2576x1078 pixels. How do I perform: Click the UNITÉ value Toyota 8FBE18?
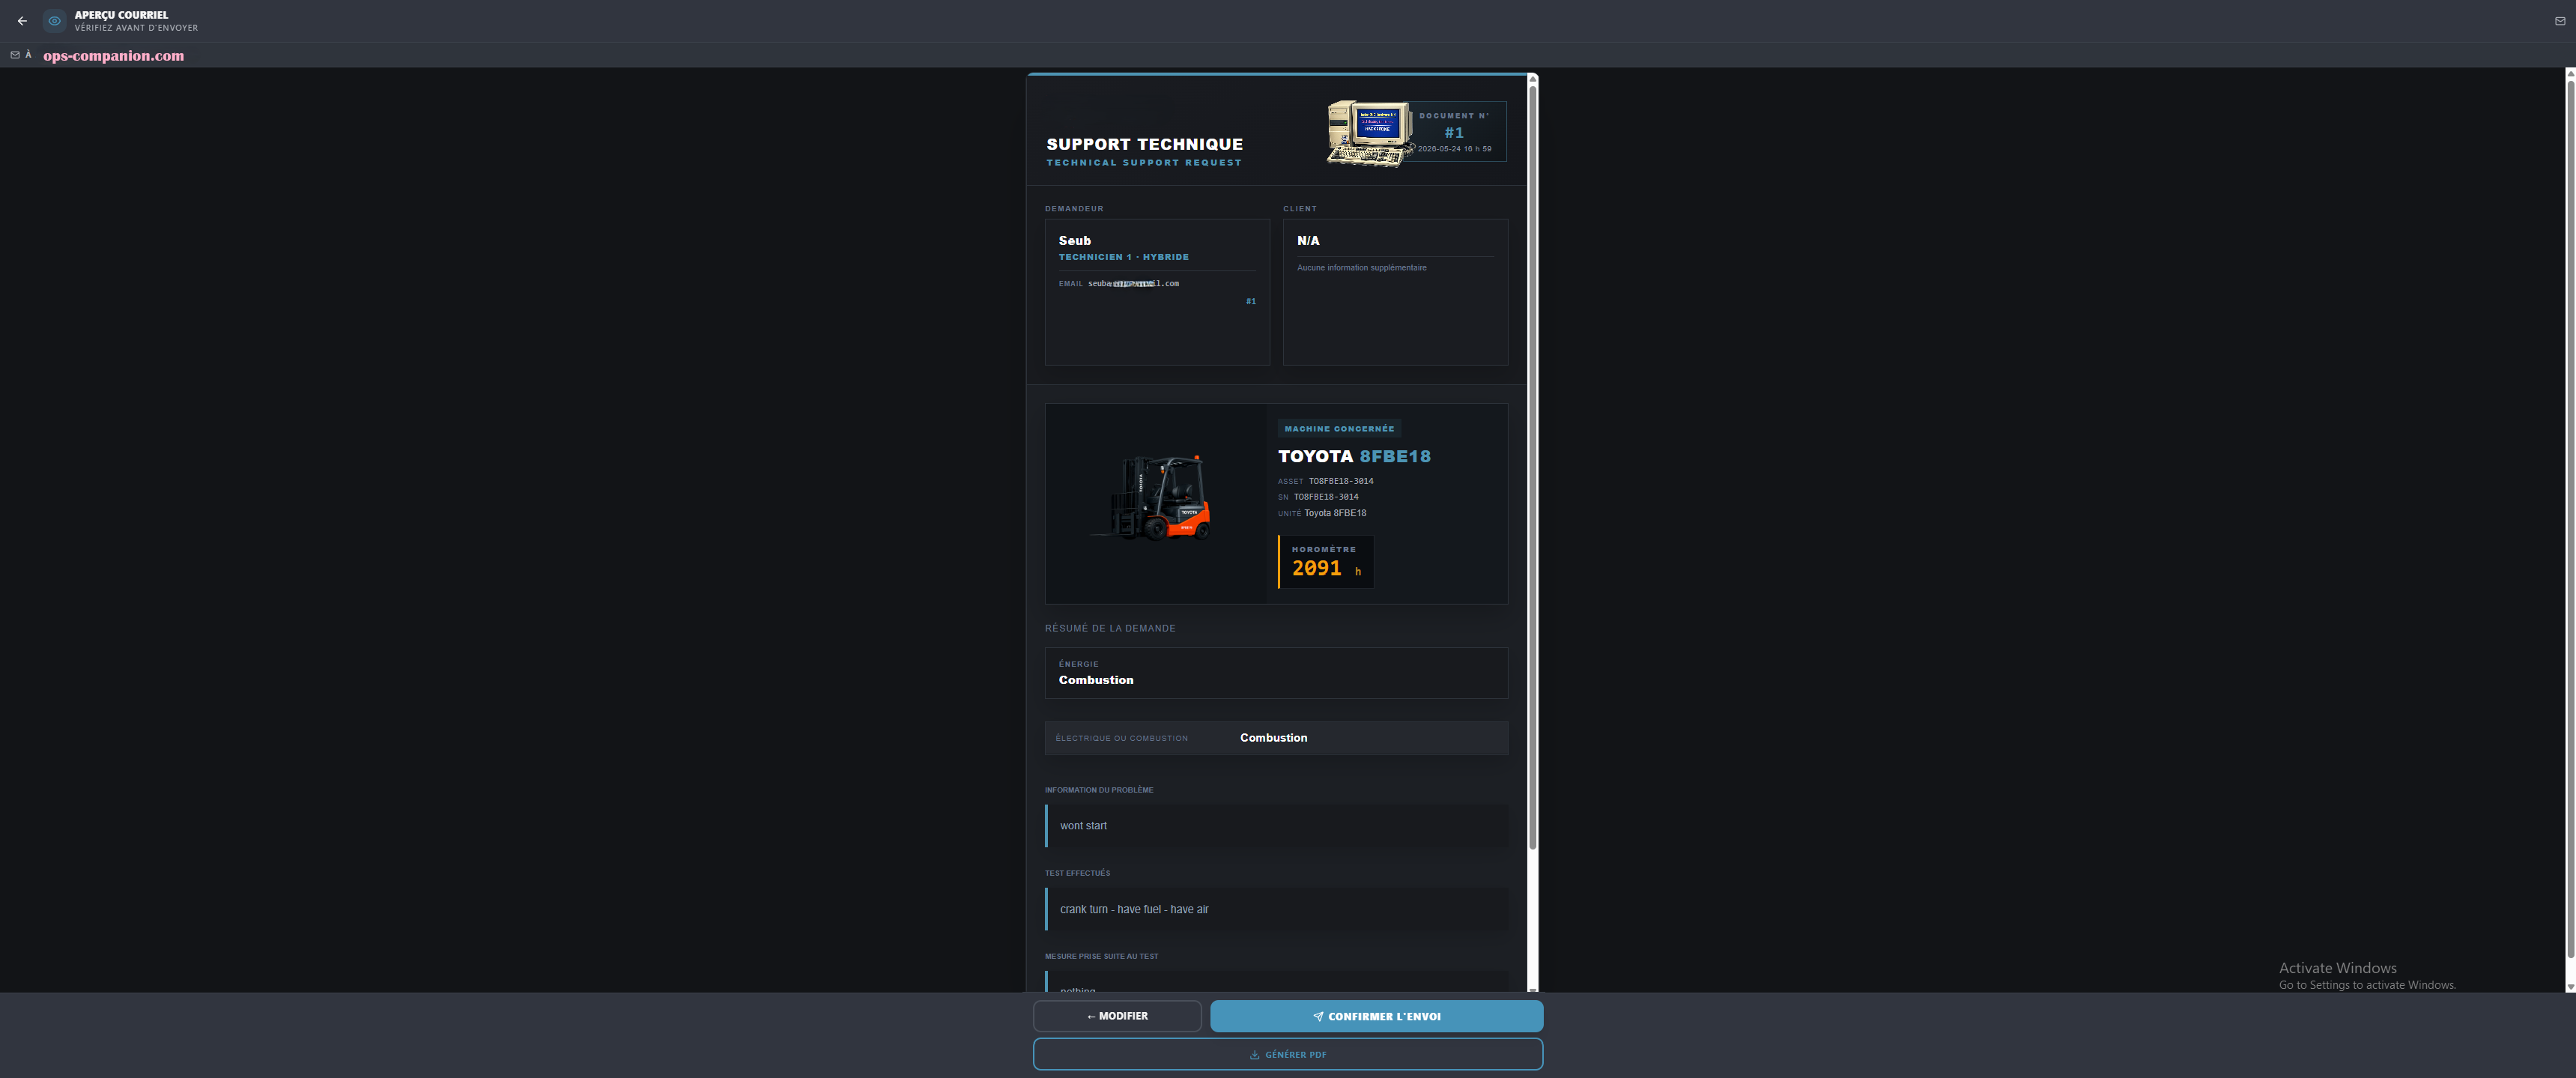pos(1334,513)
